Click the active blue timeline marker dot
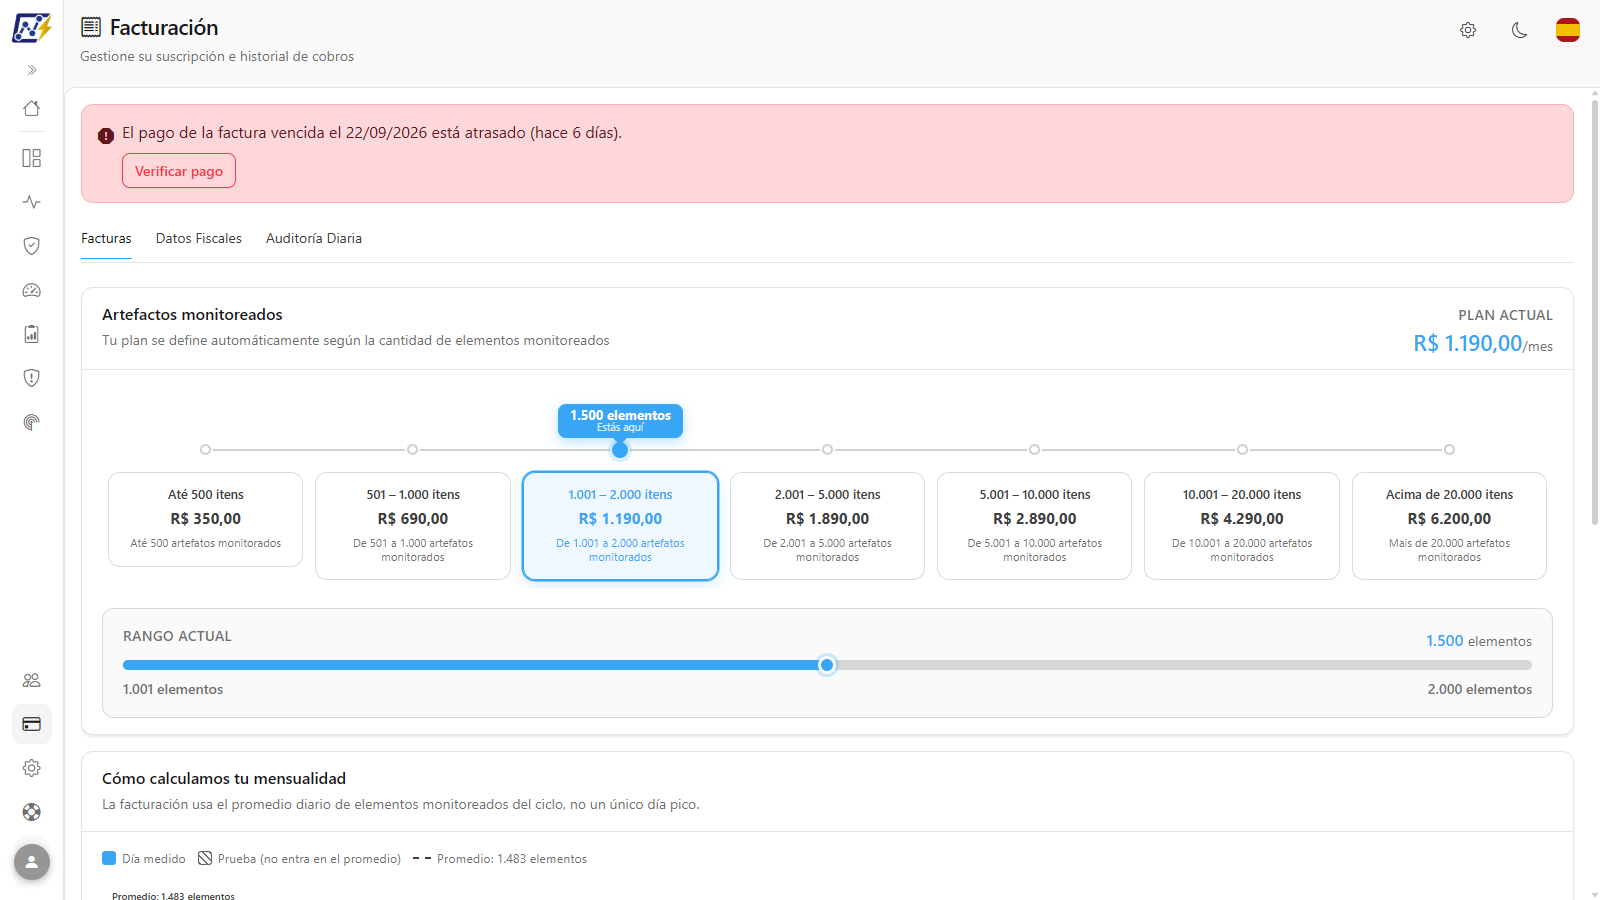The width and height of the screenshot is (1600, 900). (620, 450)
